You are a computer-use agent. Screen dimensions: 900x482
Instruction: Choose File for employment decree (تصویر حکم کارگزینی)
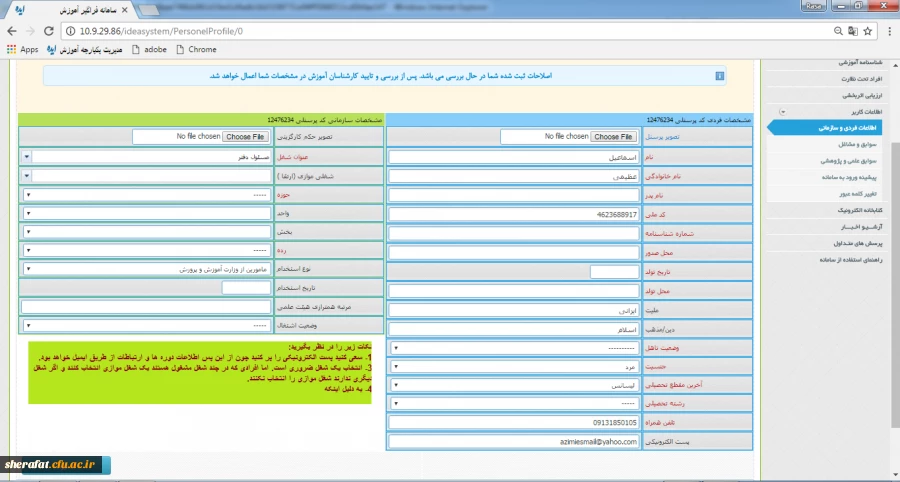pos(245,136)
